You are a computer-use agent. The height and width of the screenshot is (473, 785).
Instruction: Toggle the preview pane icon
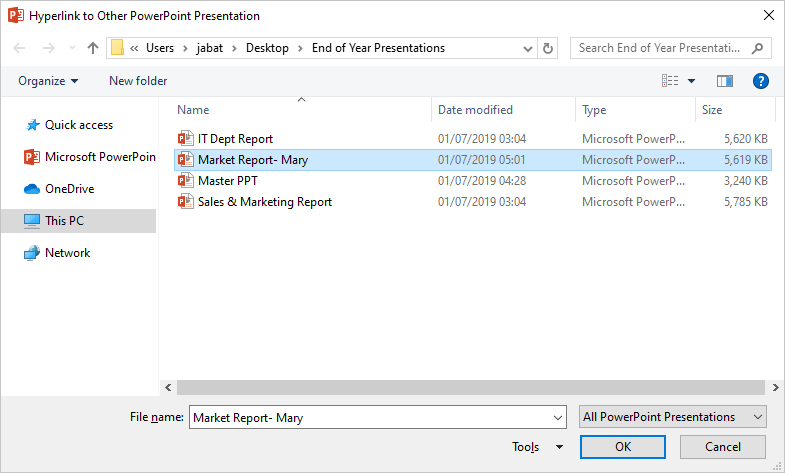(725, 81)
